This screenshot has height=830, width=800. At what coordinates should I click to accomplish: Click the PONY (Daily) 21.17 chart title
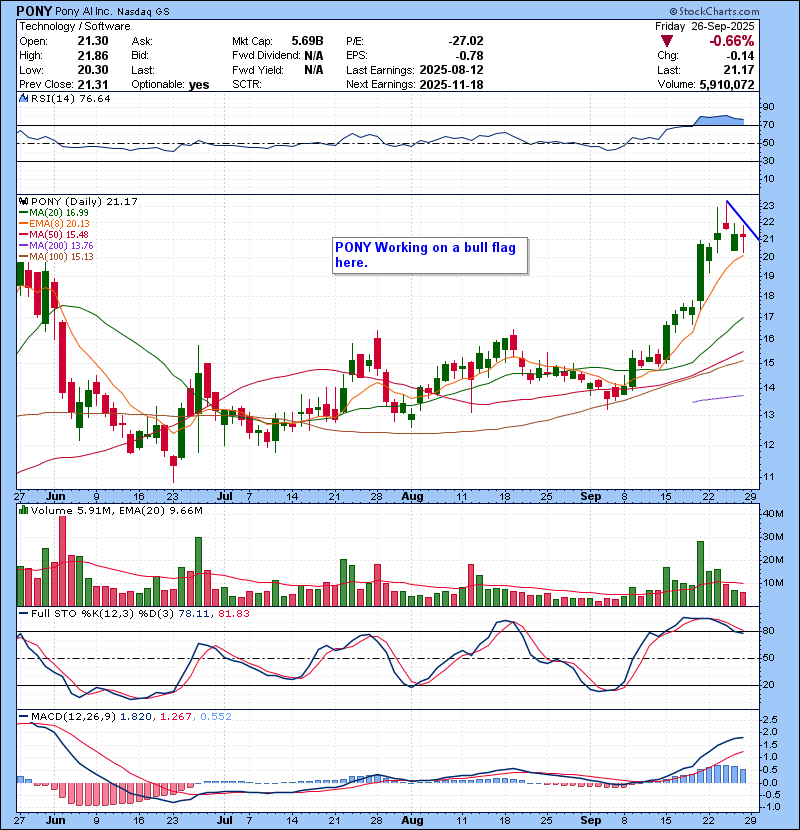[84, 201]
